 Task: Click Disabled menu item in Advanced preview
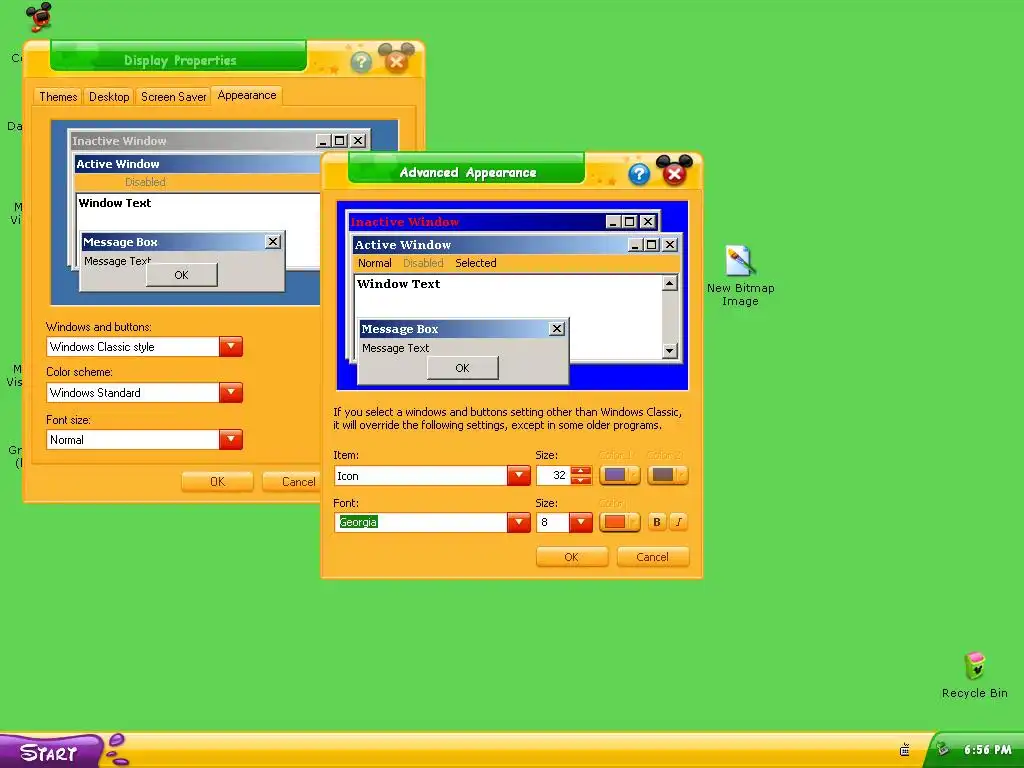click(423, 263)
